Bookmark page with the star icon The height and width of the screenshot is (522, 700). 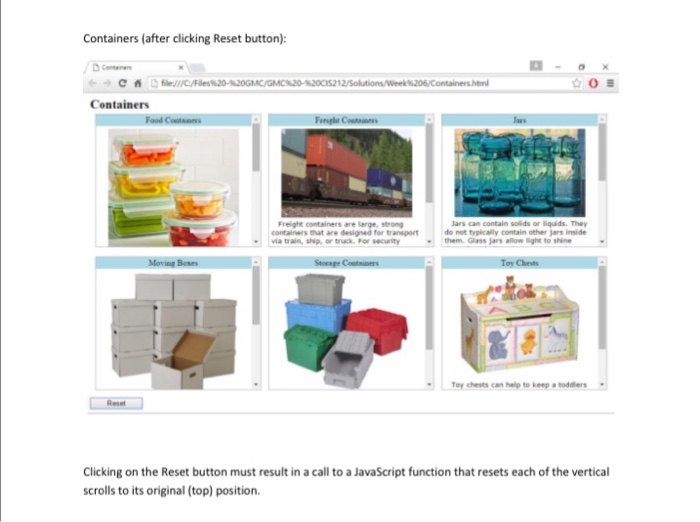(577, 83)
